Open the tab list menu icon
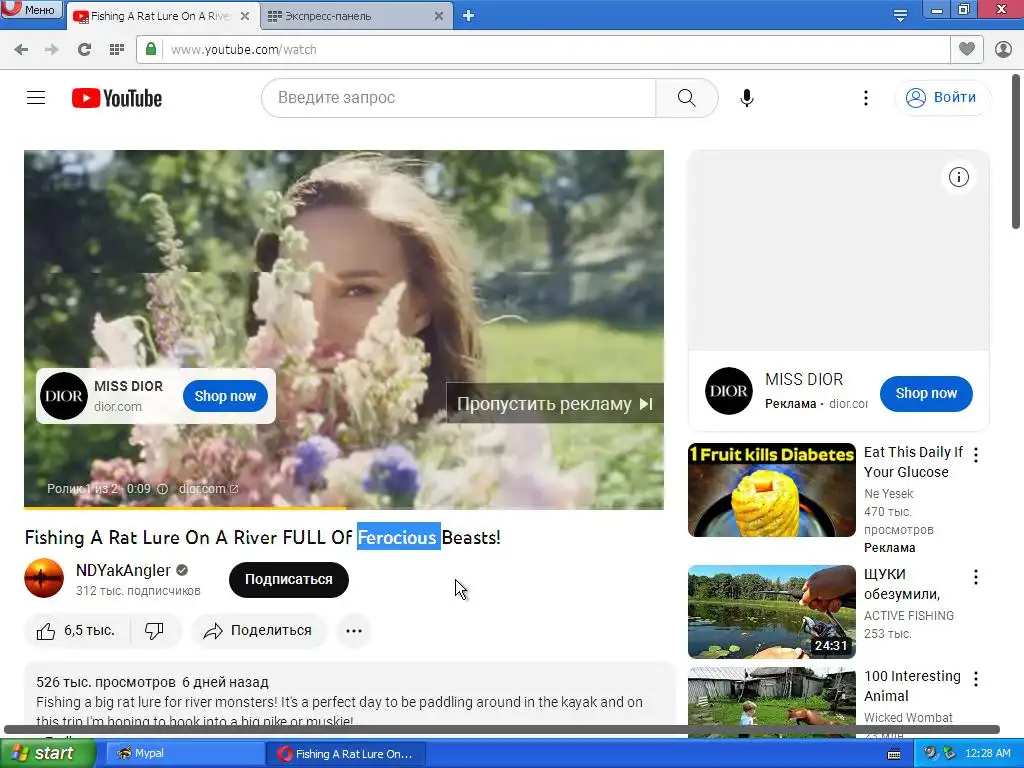Viewport: 1024px width, 768px height. click(x=900, y=16)
